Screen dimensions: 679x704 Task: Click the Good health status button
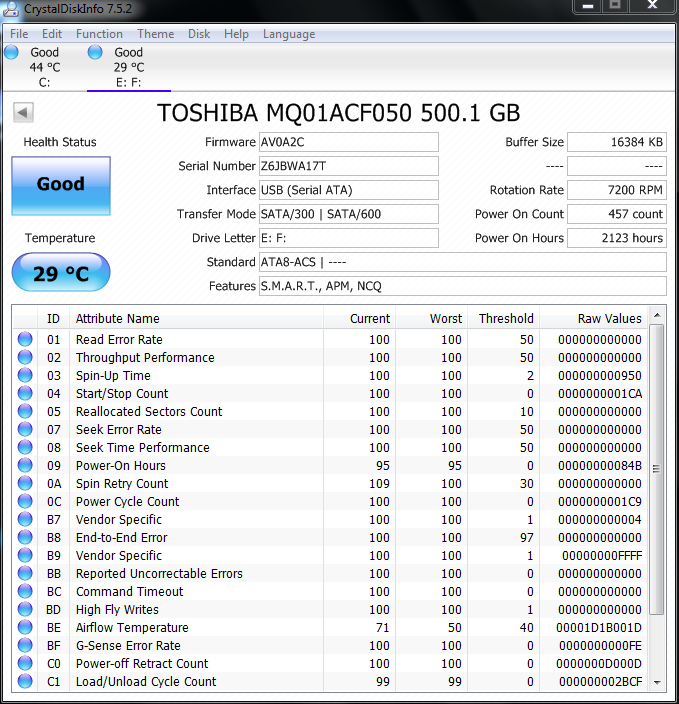(x=61, y=185)
